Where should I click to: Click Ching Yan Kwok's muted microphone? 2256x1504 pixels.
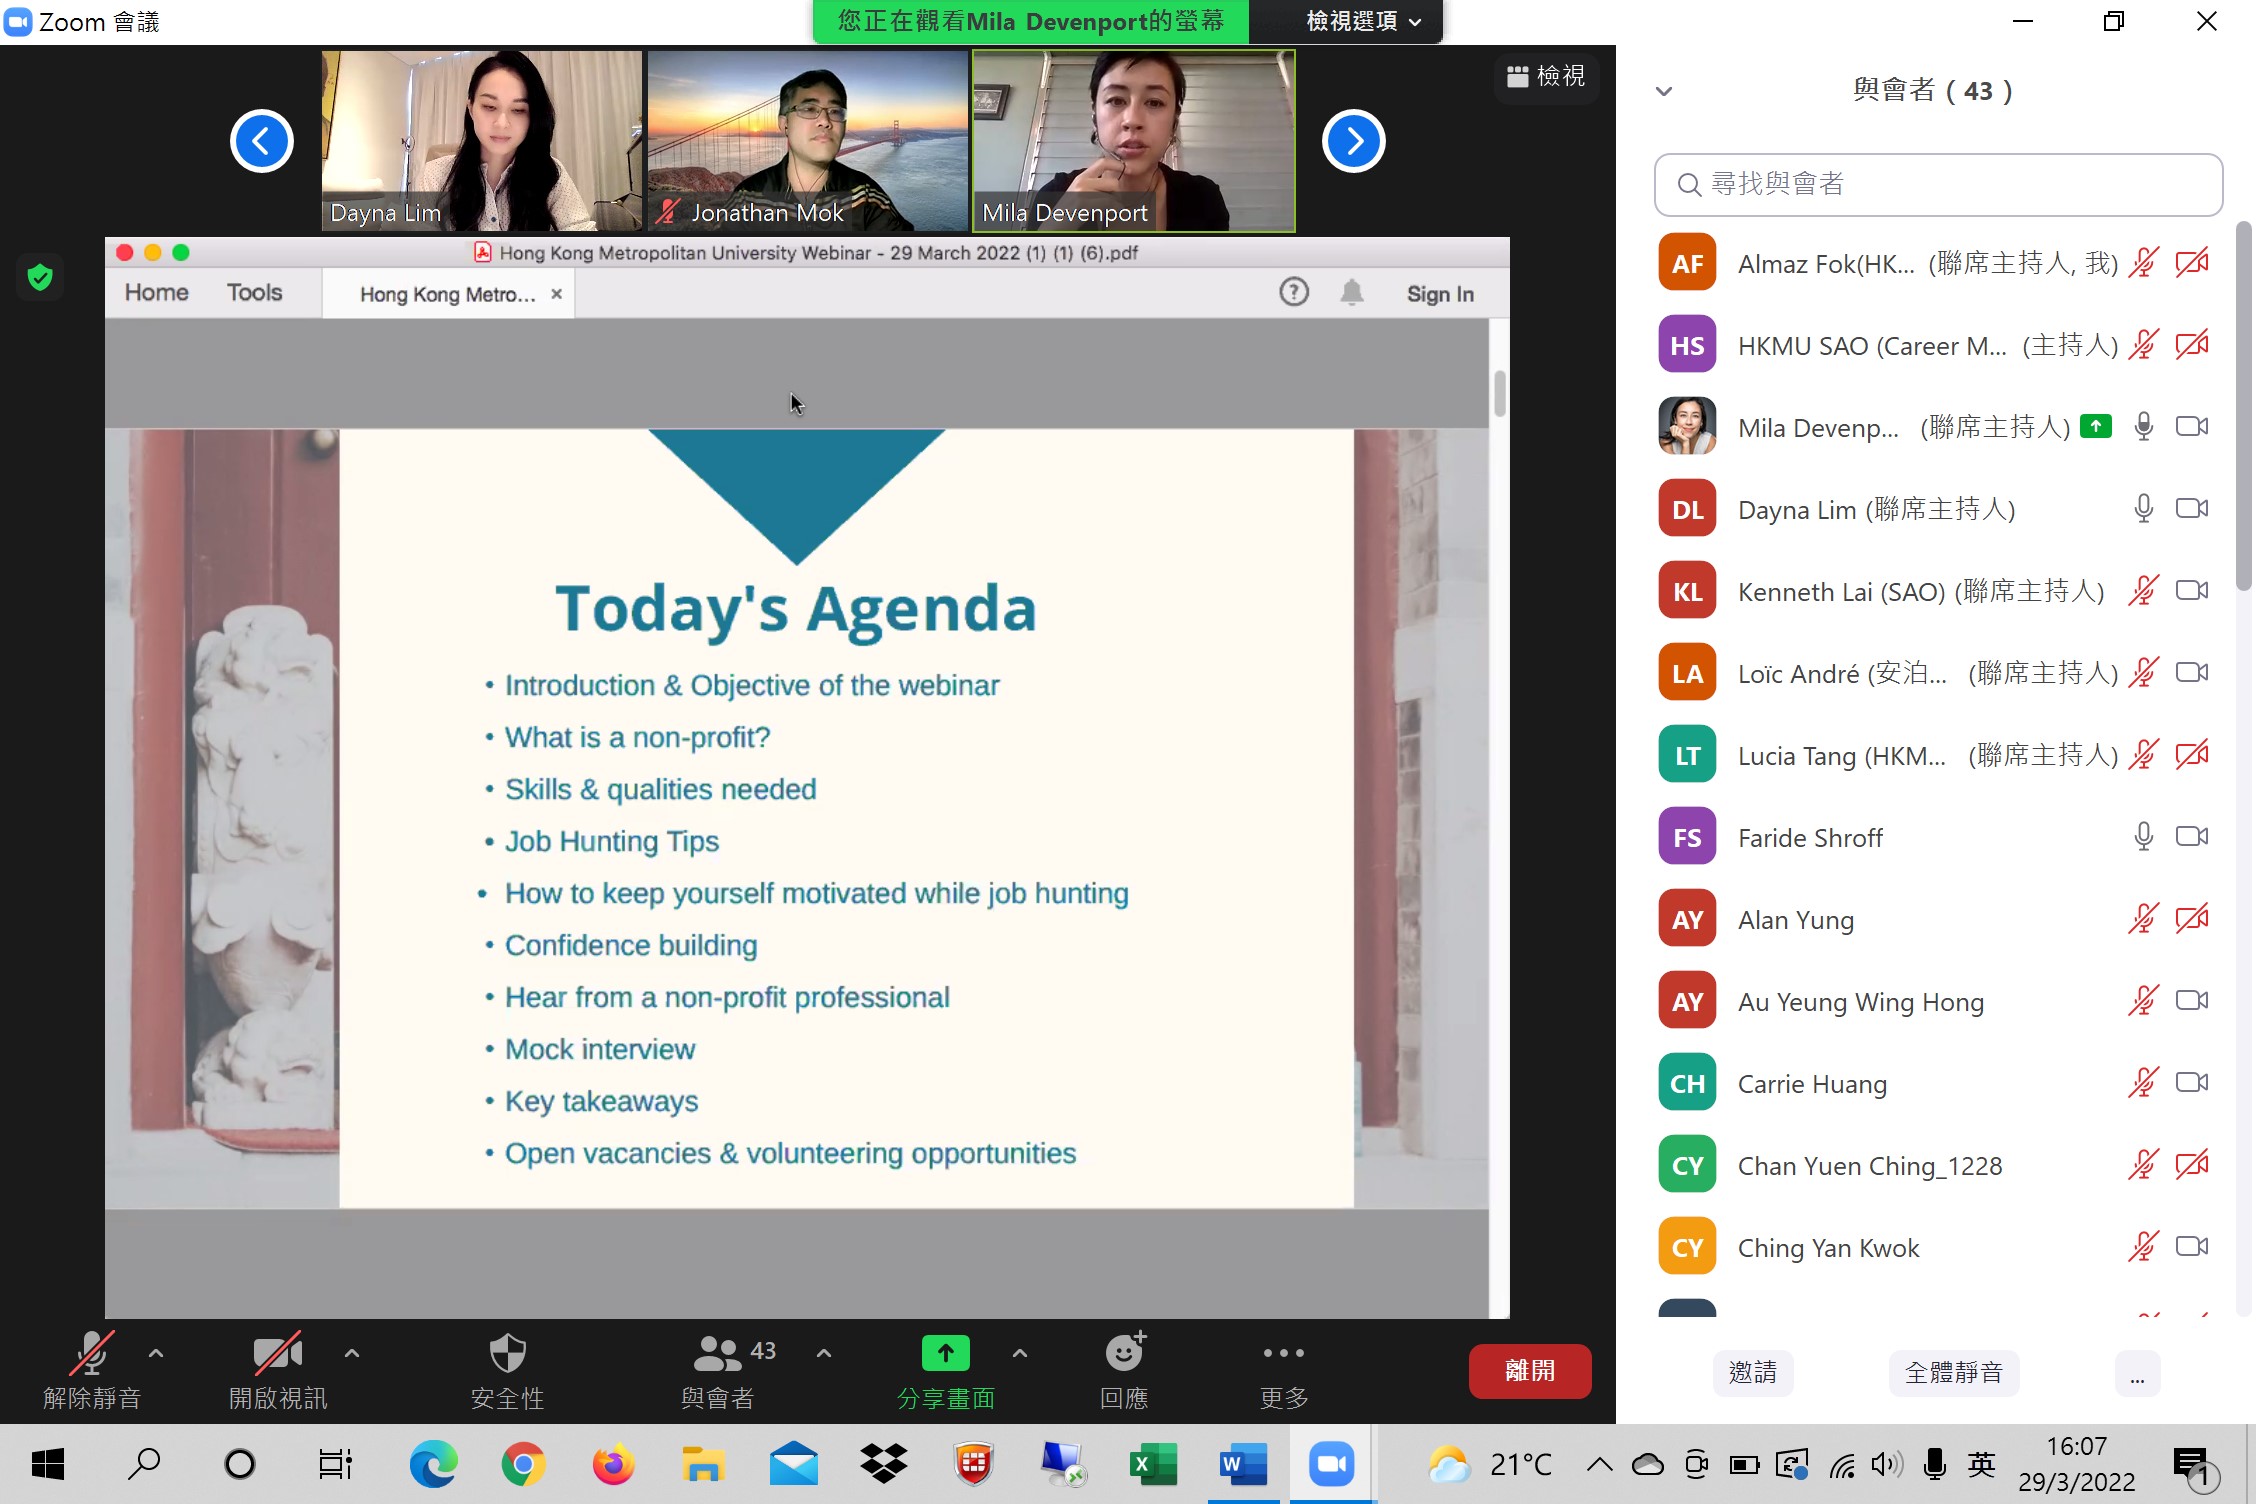(x=2143, y=1247)
